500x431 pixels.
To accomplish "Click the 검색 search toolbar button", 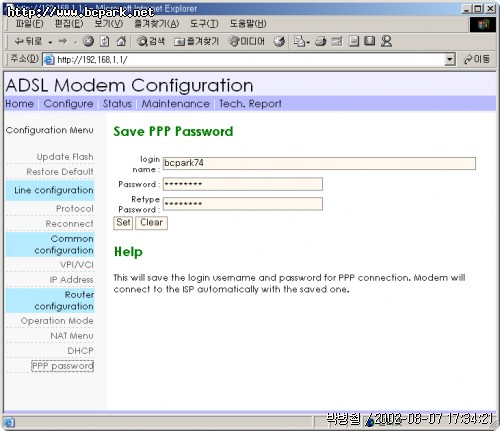I will click(x=151, y=41).
